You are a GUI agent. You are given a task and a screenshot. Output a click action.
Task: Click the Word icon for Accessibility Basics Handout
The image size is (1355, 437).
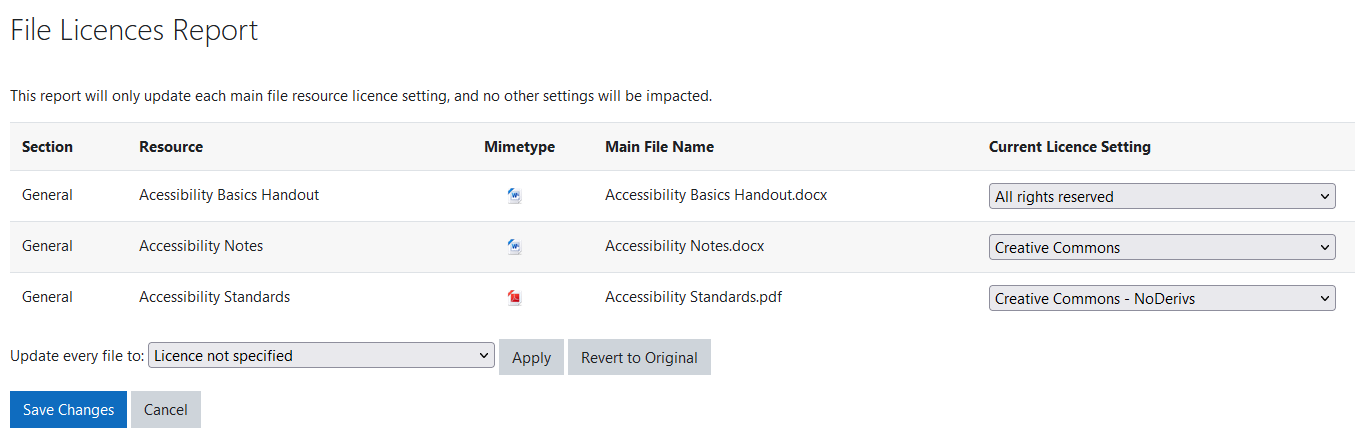[515, 196]
